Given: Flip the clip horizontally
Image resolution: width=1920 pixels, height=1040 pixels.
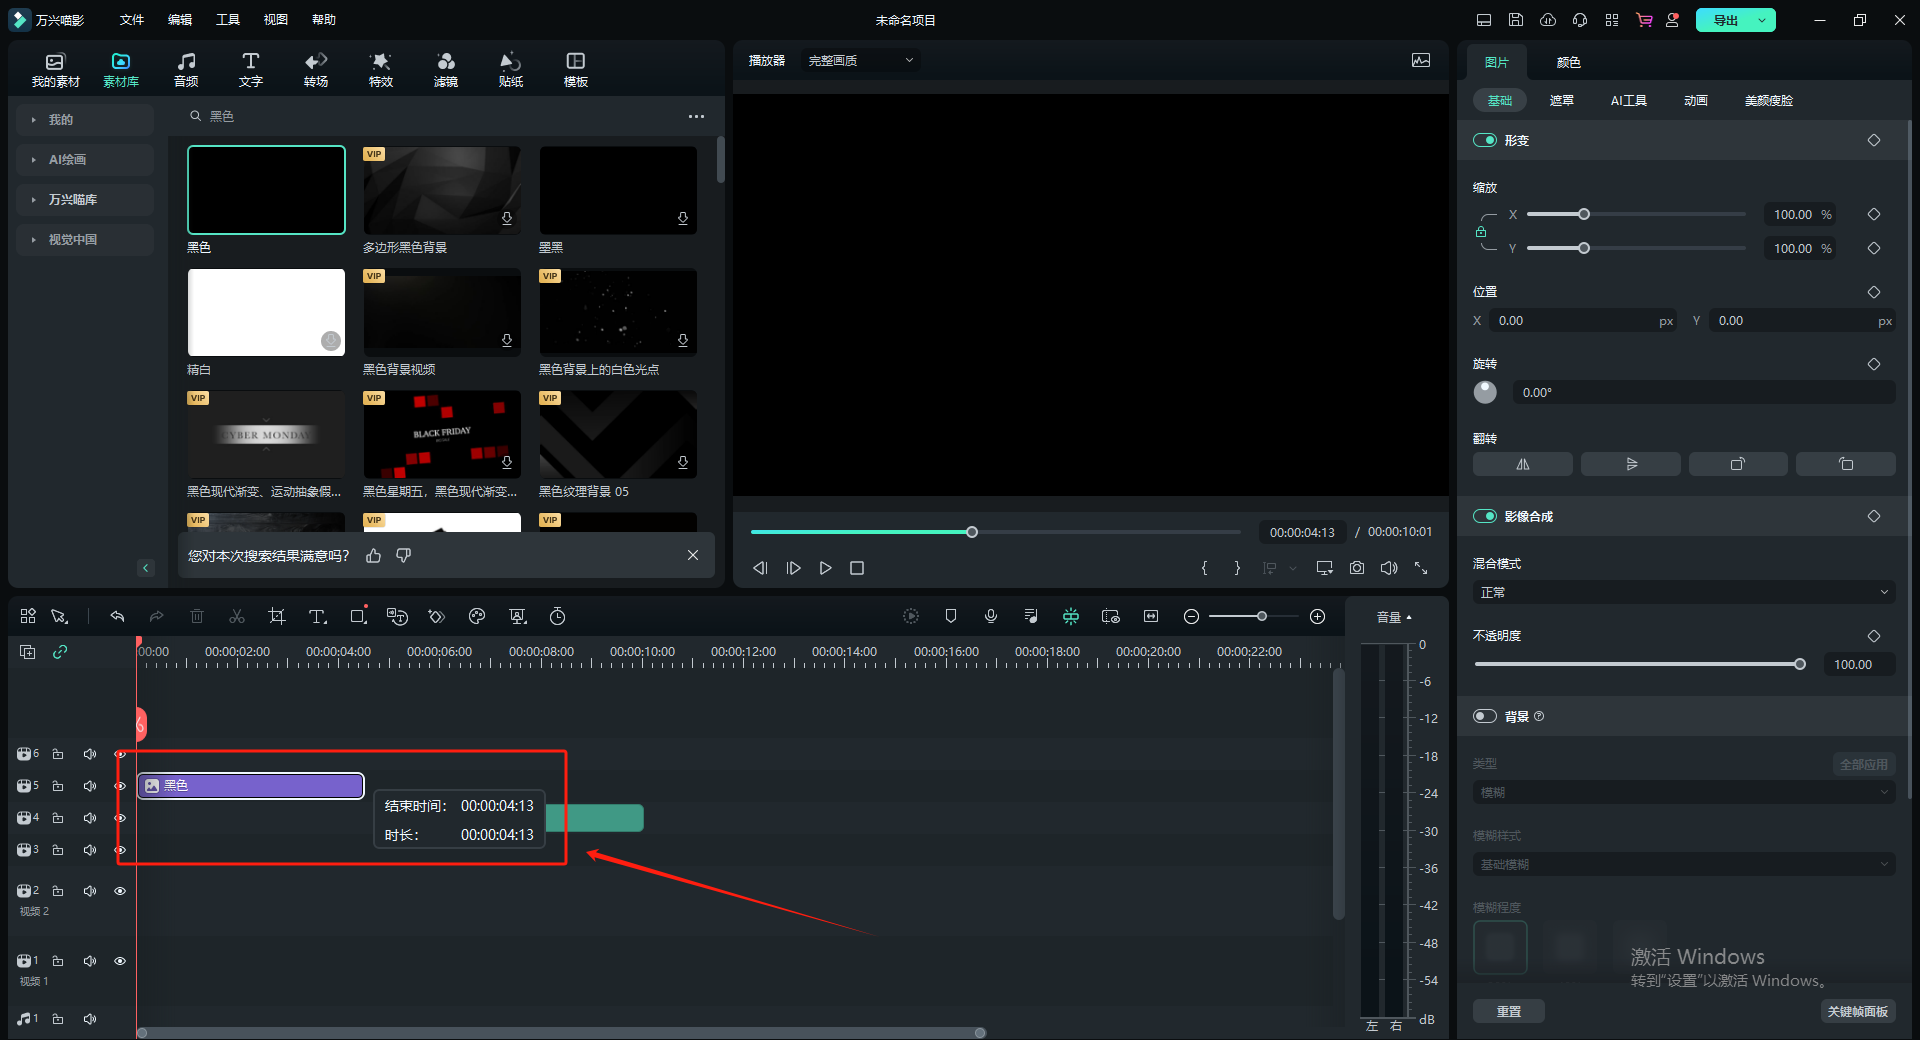Looking at the screenshot, I should pyautogui.click(x=1522, y=464).
